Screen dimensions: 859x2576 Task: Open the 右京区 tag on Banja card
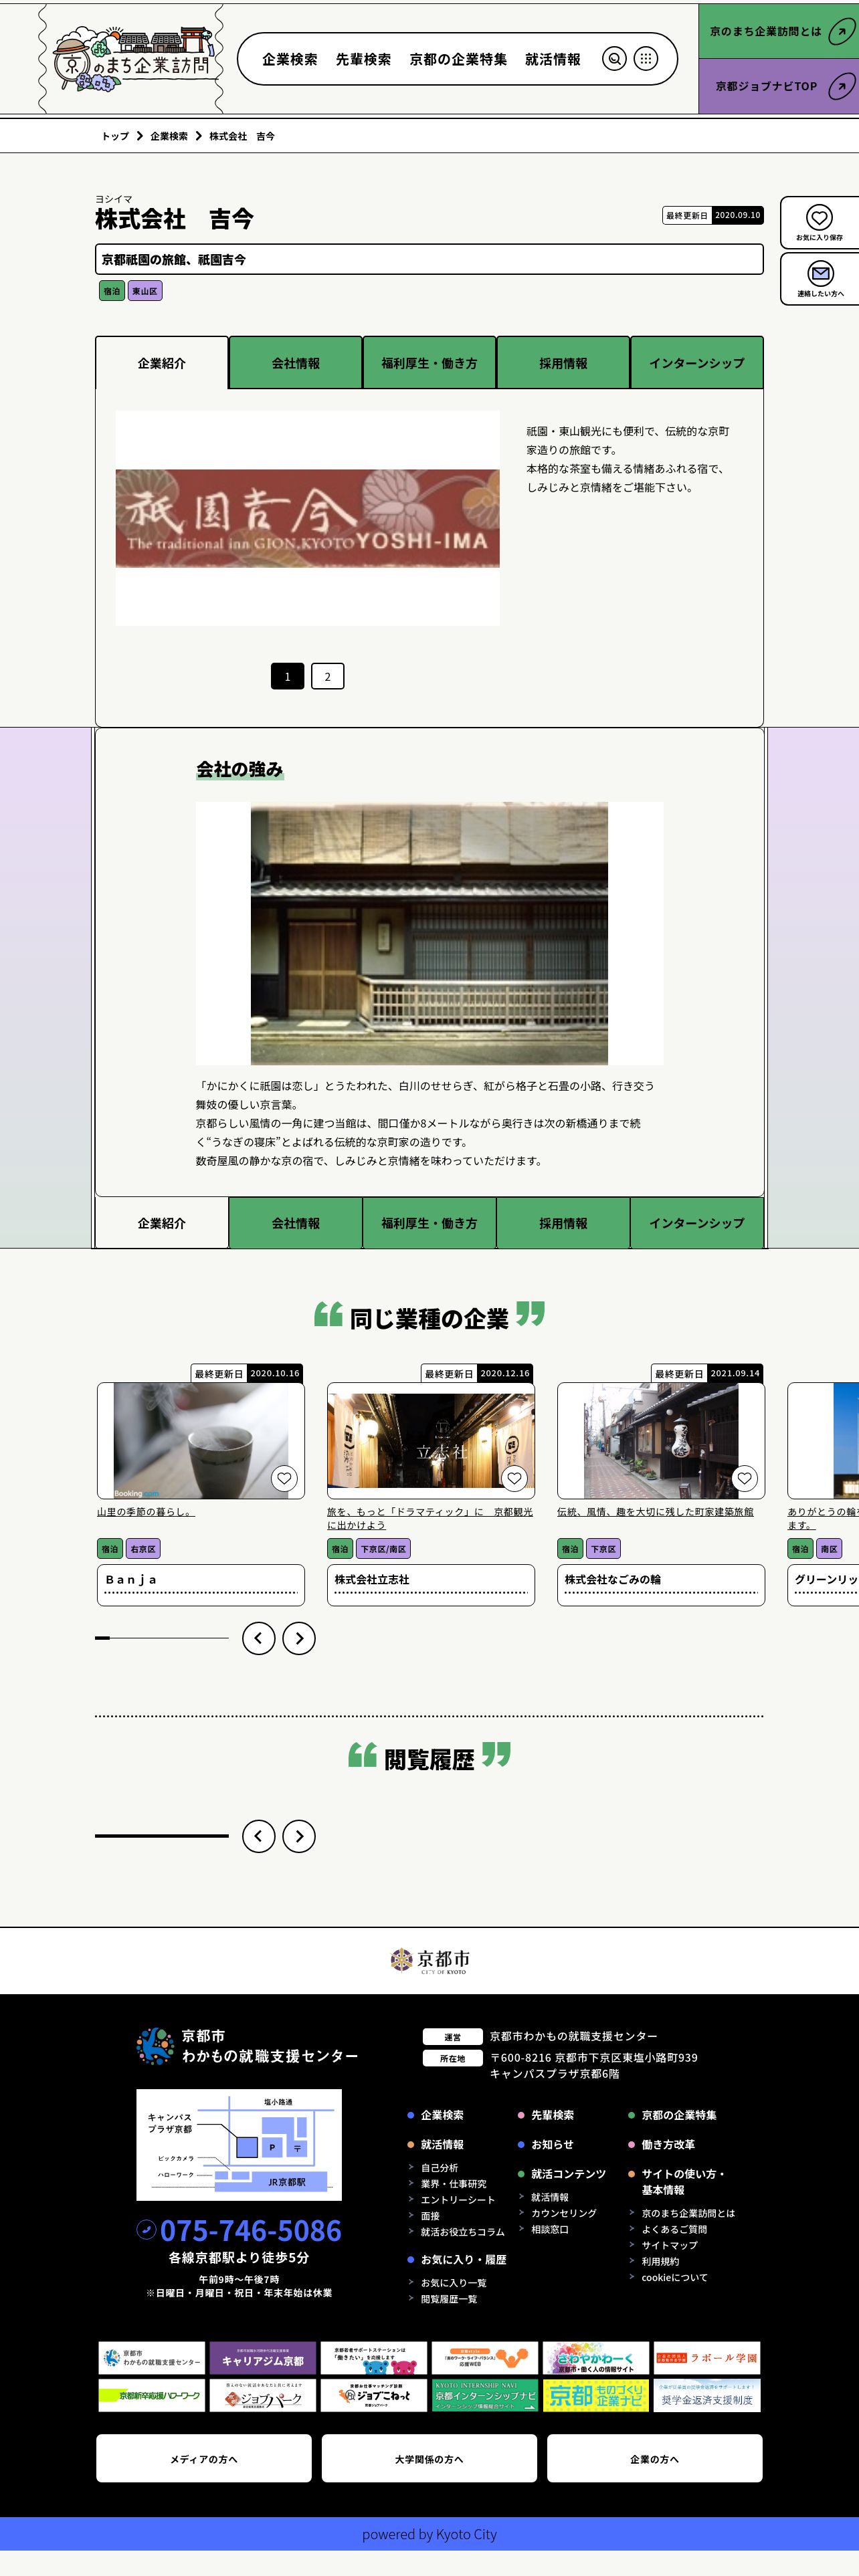(143, 1549)
